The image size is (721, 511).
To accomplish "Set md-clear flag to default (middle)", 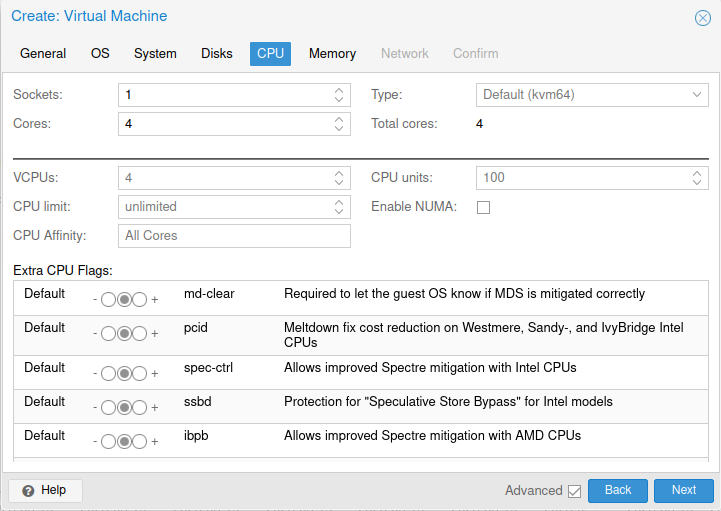I will [124, 300].
